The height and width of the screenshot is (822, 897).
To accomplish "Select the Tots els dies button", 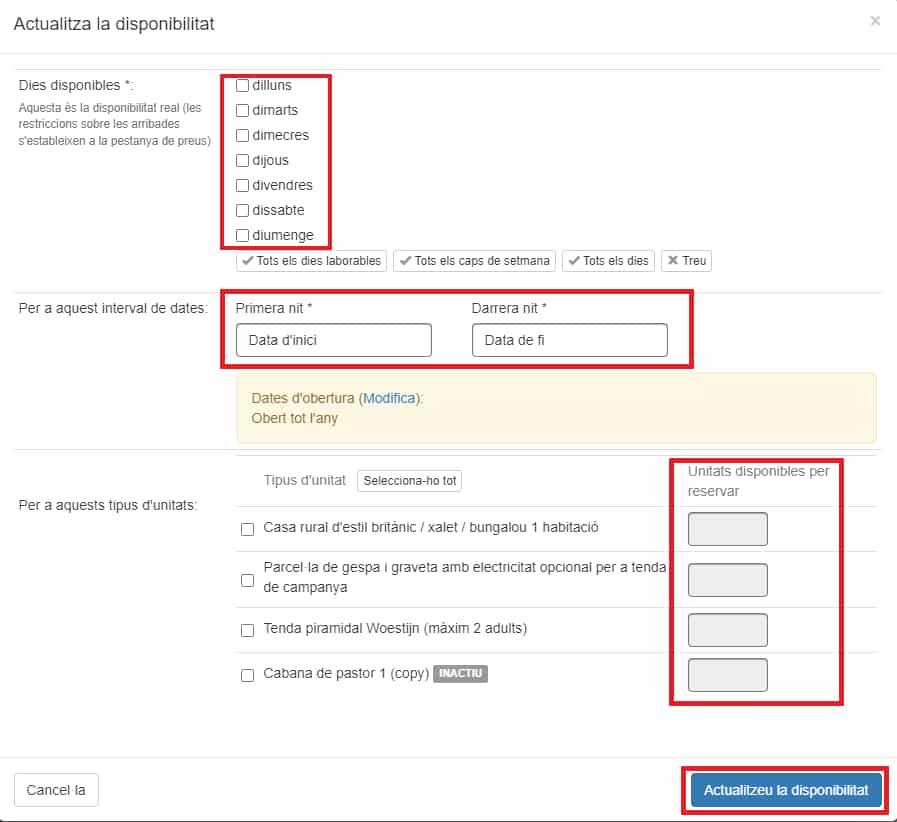I will (608, 261).
